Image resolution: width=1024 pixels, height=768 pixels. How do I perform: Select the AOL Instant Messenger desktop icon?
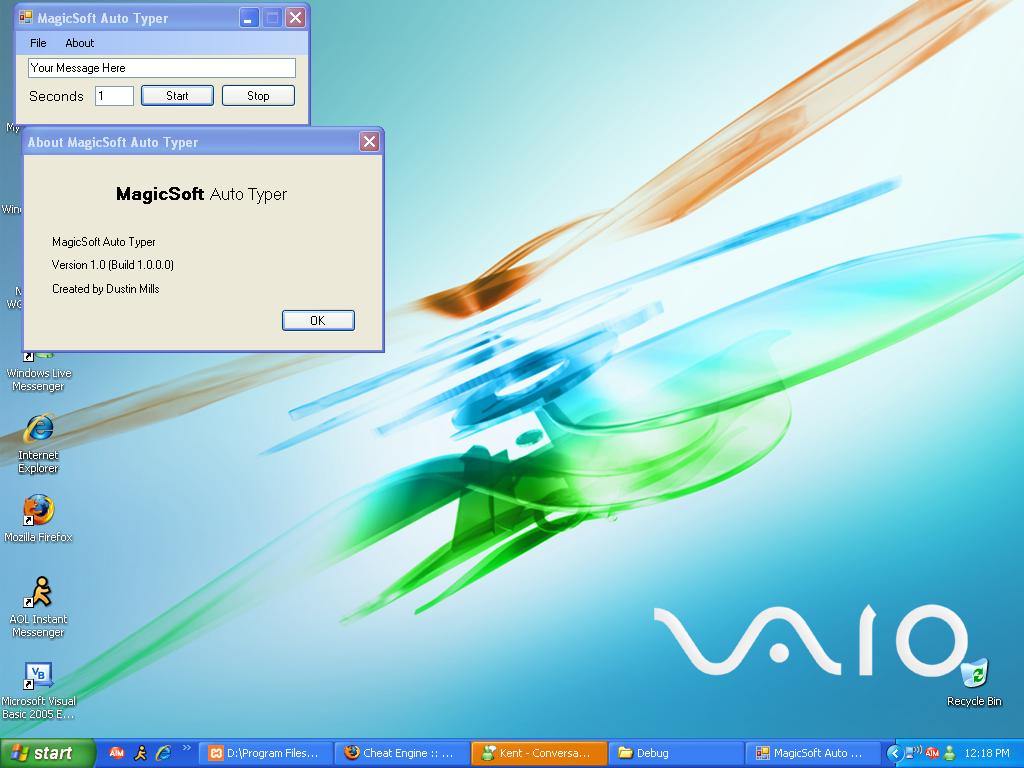click(38, 607)
